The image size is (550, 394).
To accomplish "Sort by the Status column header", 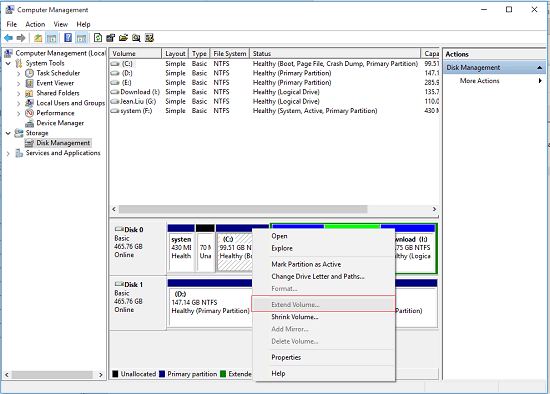I will pyautogui.click(x=335, y=53).
